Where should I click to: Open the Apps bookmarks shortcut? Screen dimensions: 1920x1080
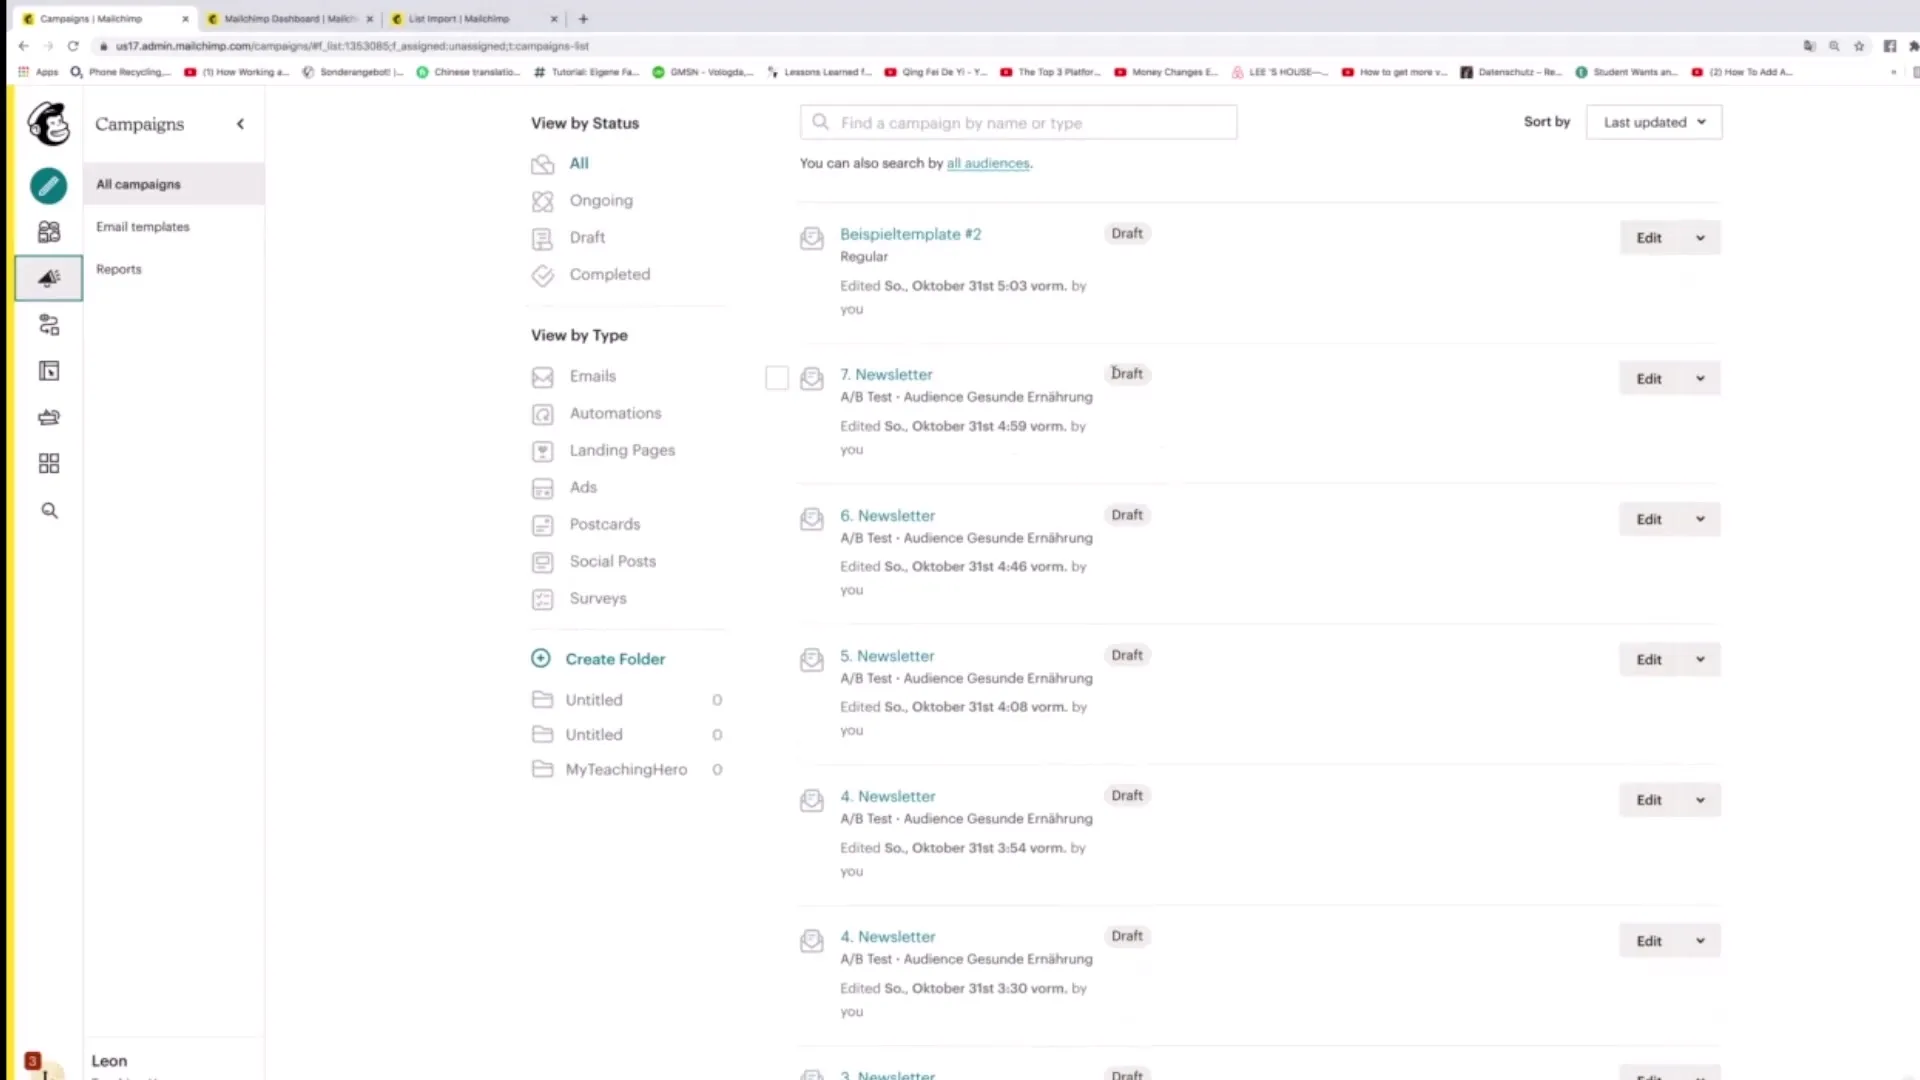coord(39,72)
